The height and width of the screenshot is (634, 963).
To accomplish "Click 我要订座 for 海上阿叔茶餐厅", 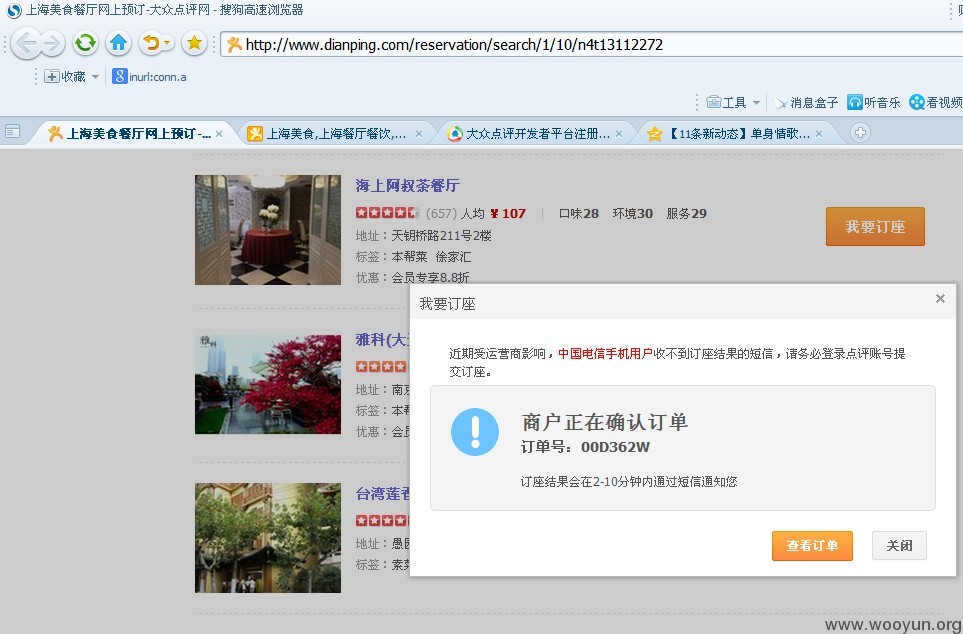I will [x=875, y=226].
